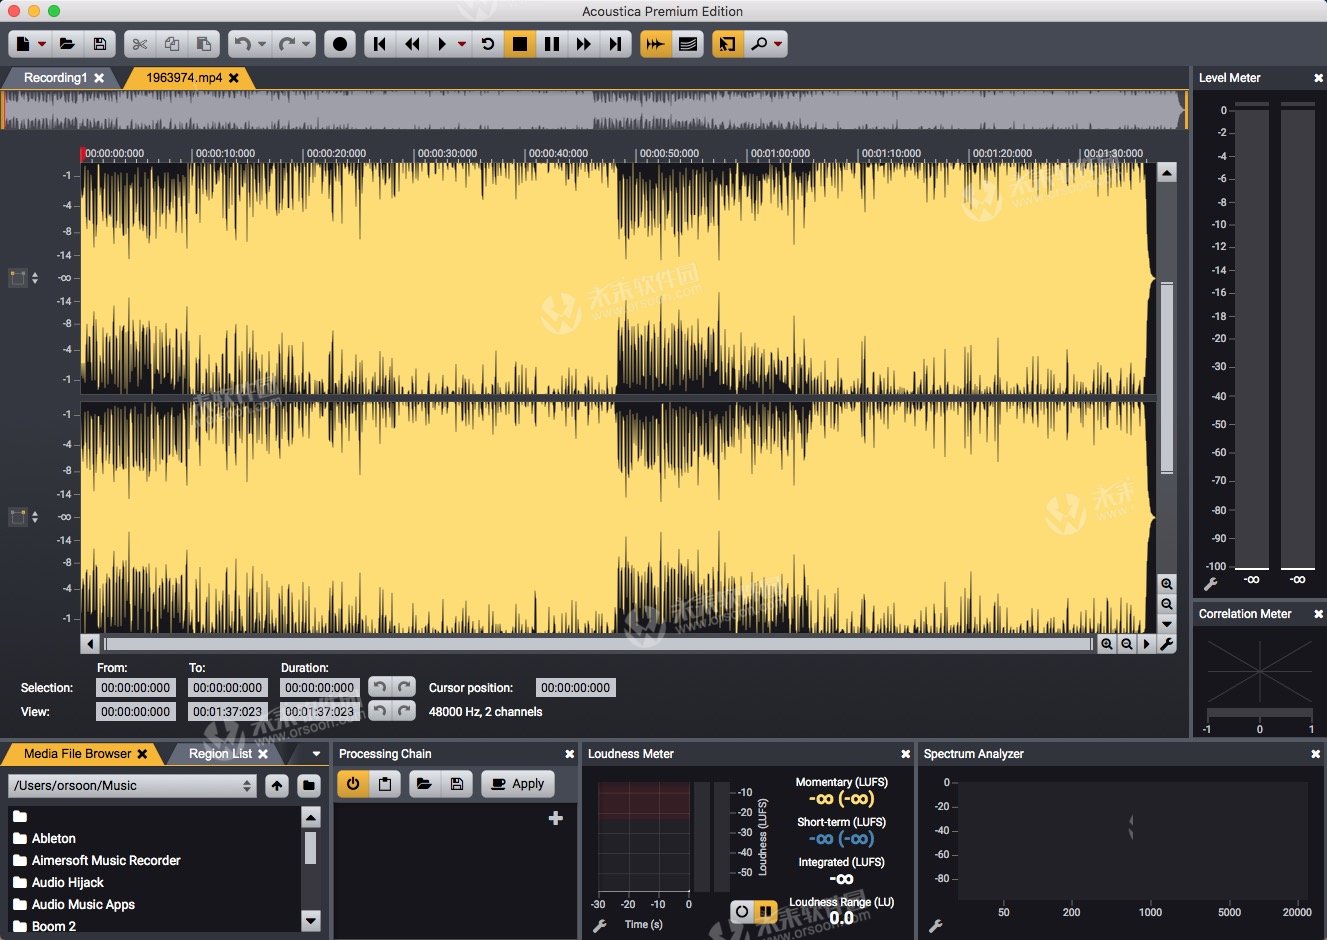Toggle loop playback mode
The width and height of the screenshot is (1327, 940).
(x=487, y=44)
